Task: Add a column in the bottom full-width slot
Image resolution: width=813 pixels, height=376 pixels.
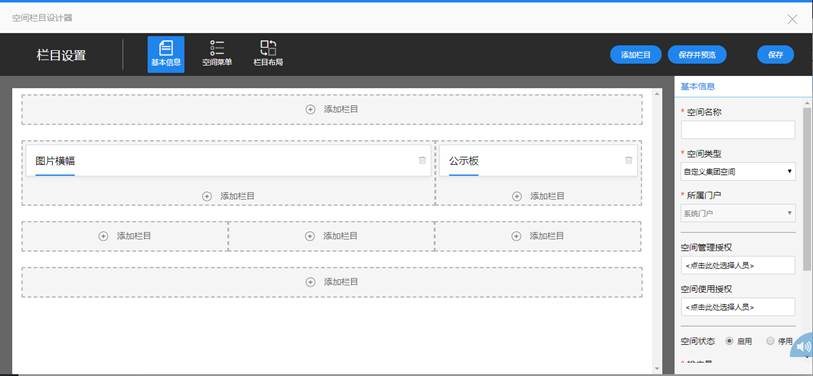Action: point(332,282)
